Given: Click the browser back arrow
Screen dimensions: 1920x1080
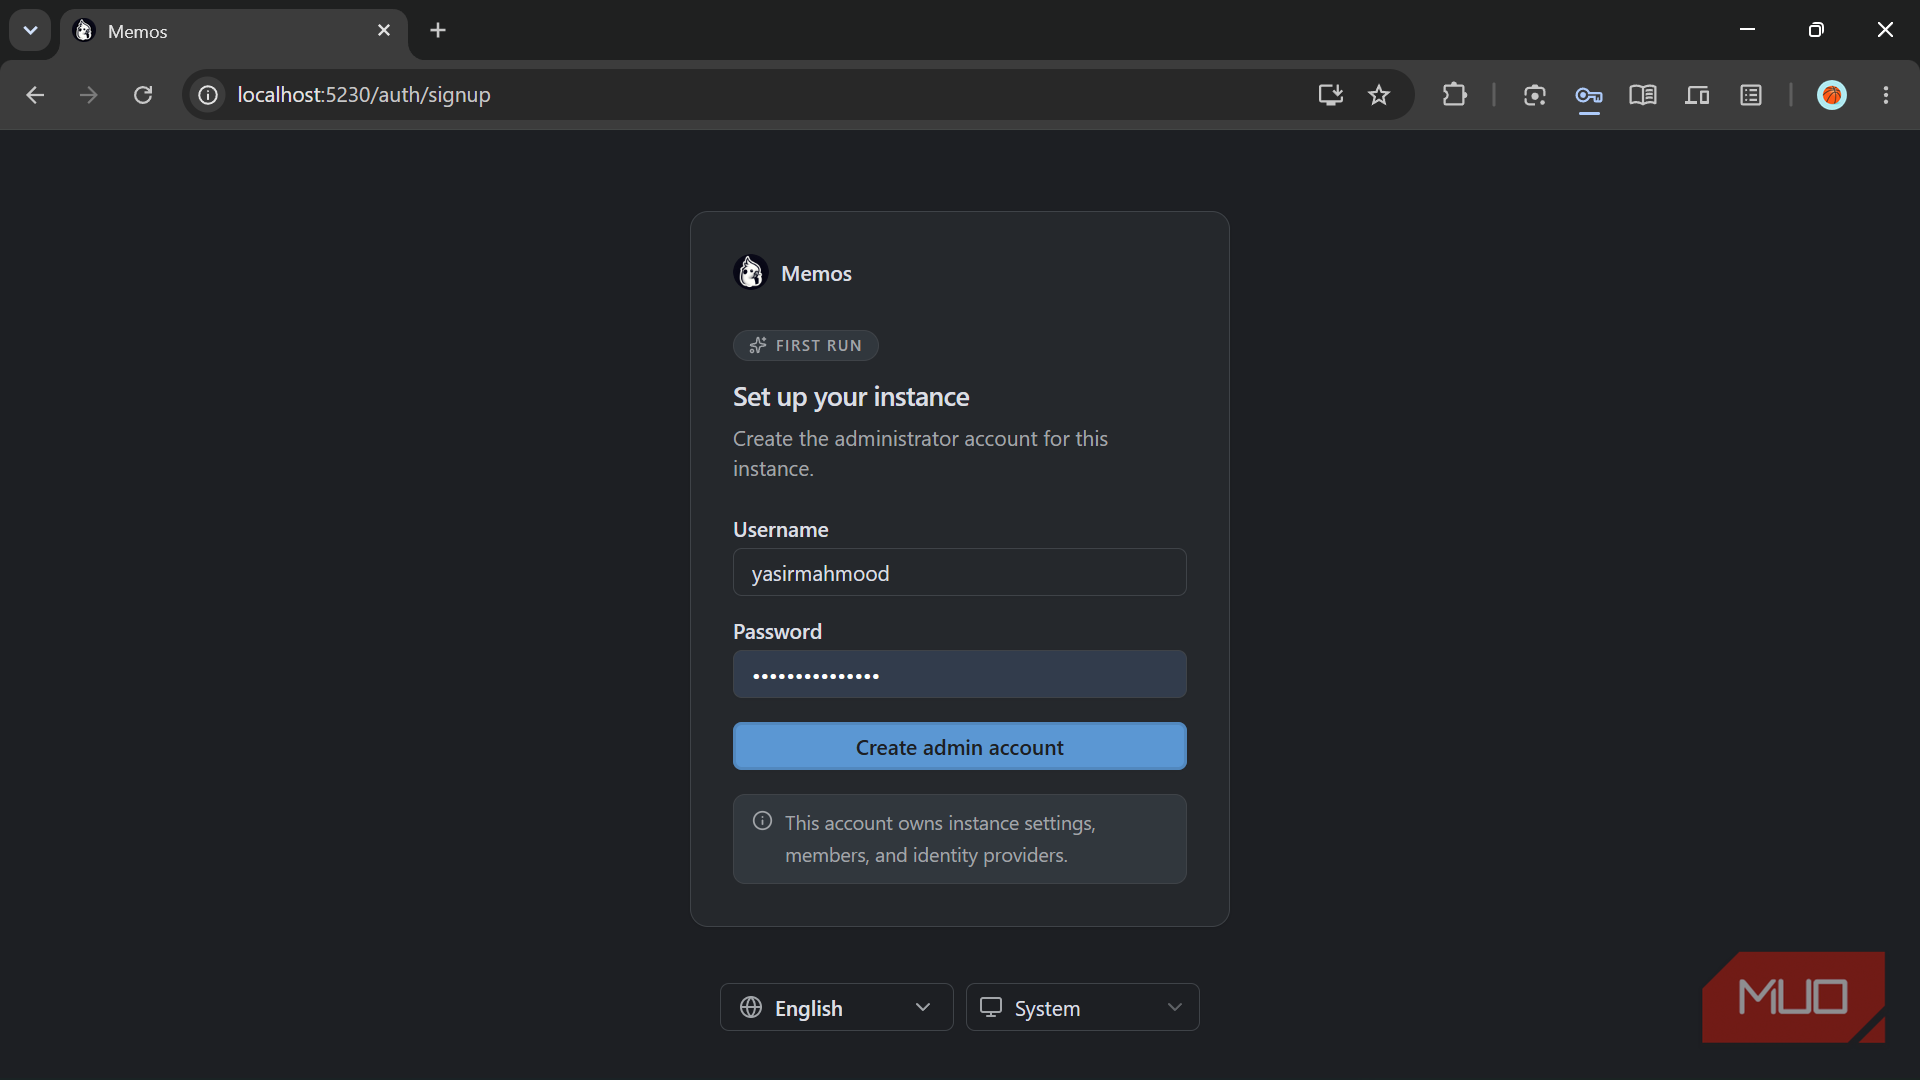Looking at the screenshot, I should coord(35,95).
